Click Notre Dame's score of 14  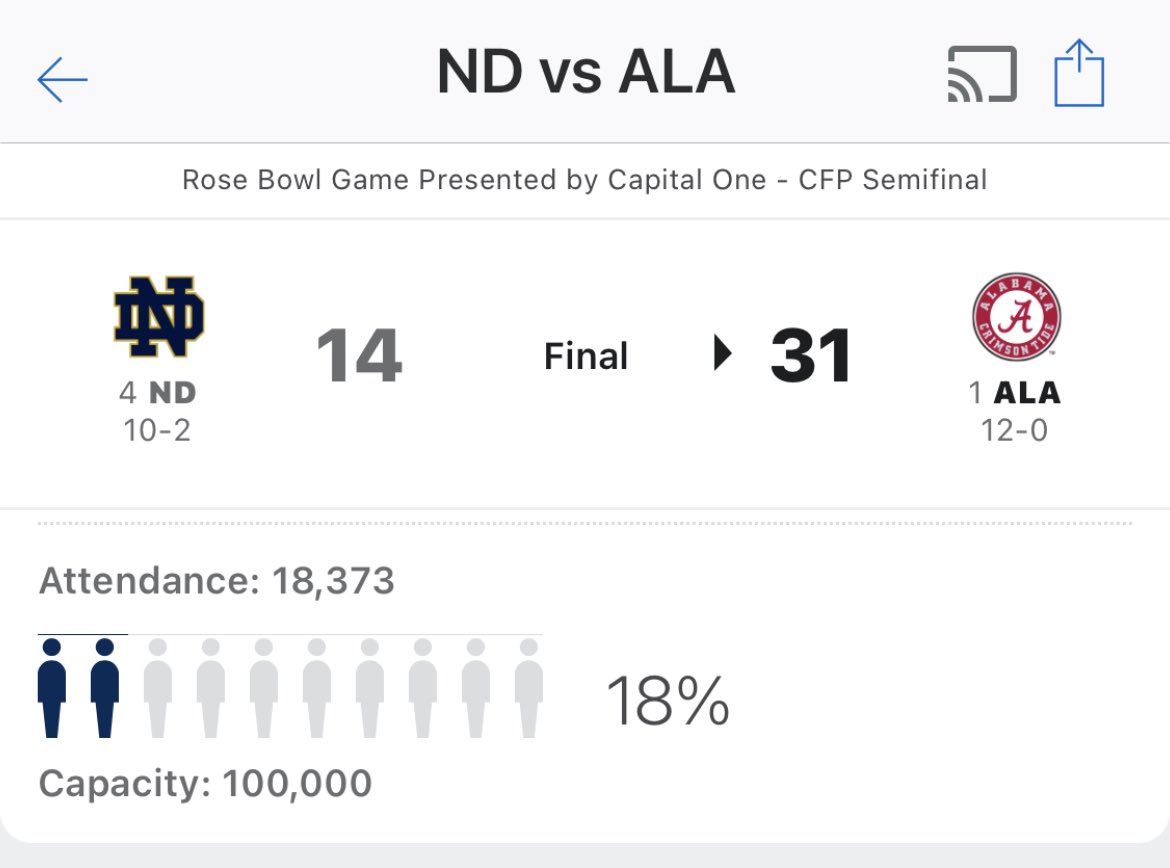(x=359, y=355)
